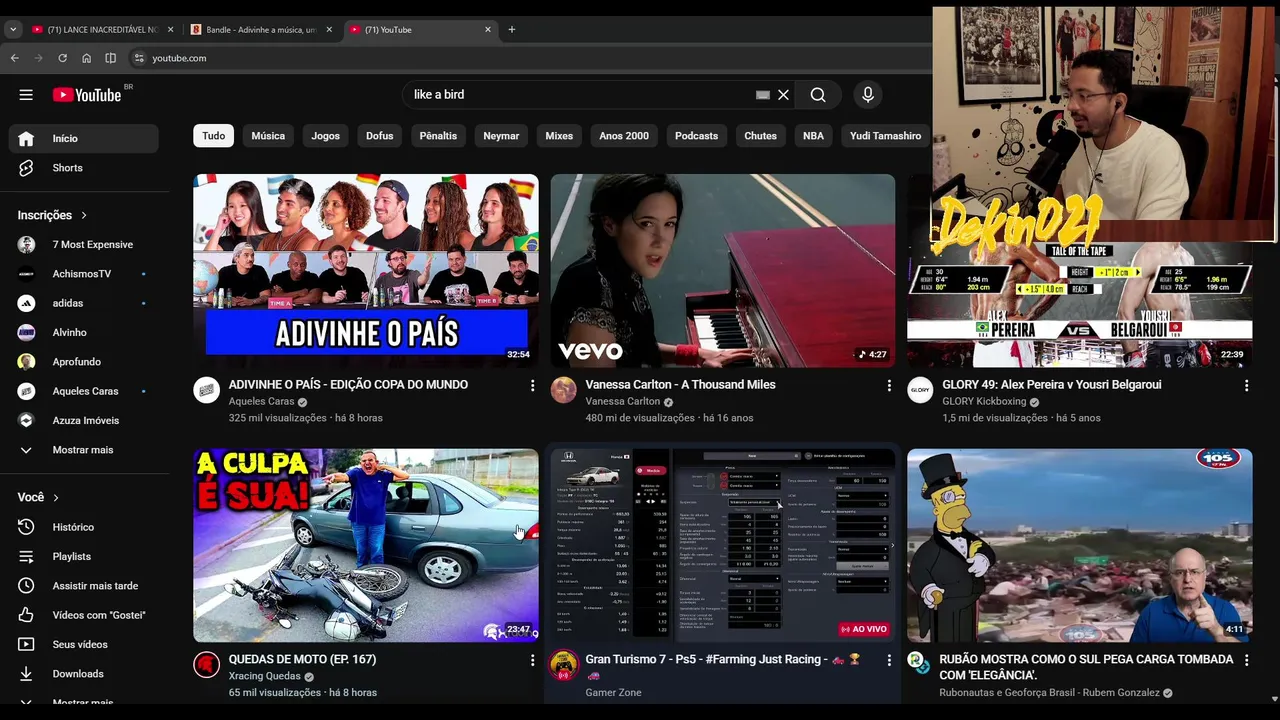Select the Dofus filter chip

[380, 136]
